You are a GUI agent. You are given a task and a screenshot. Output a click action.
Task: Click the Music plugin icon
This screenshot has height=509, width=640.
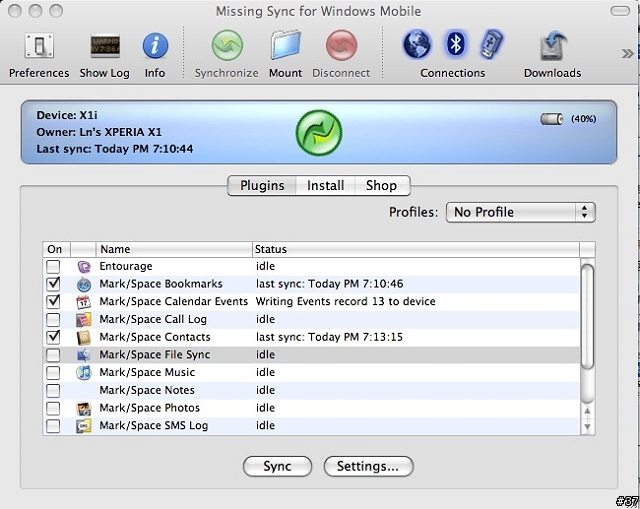pos(84,373)
